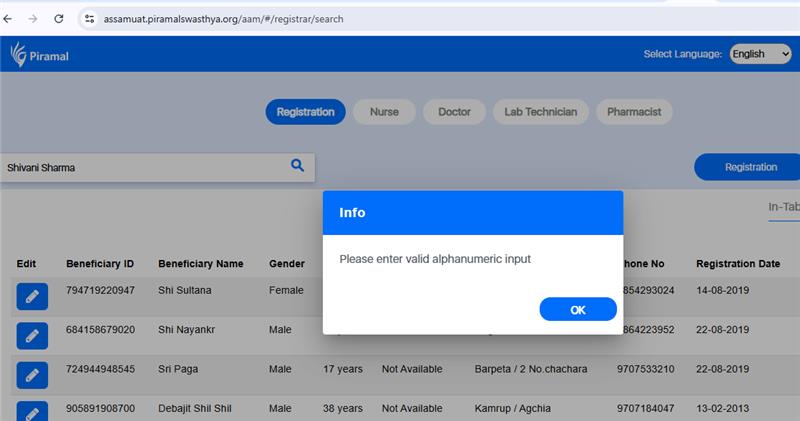Click the search magnifier icon
Viewport: 800px width, 421px height.
click(x=297, y=166)
